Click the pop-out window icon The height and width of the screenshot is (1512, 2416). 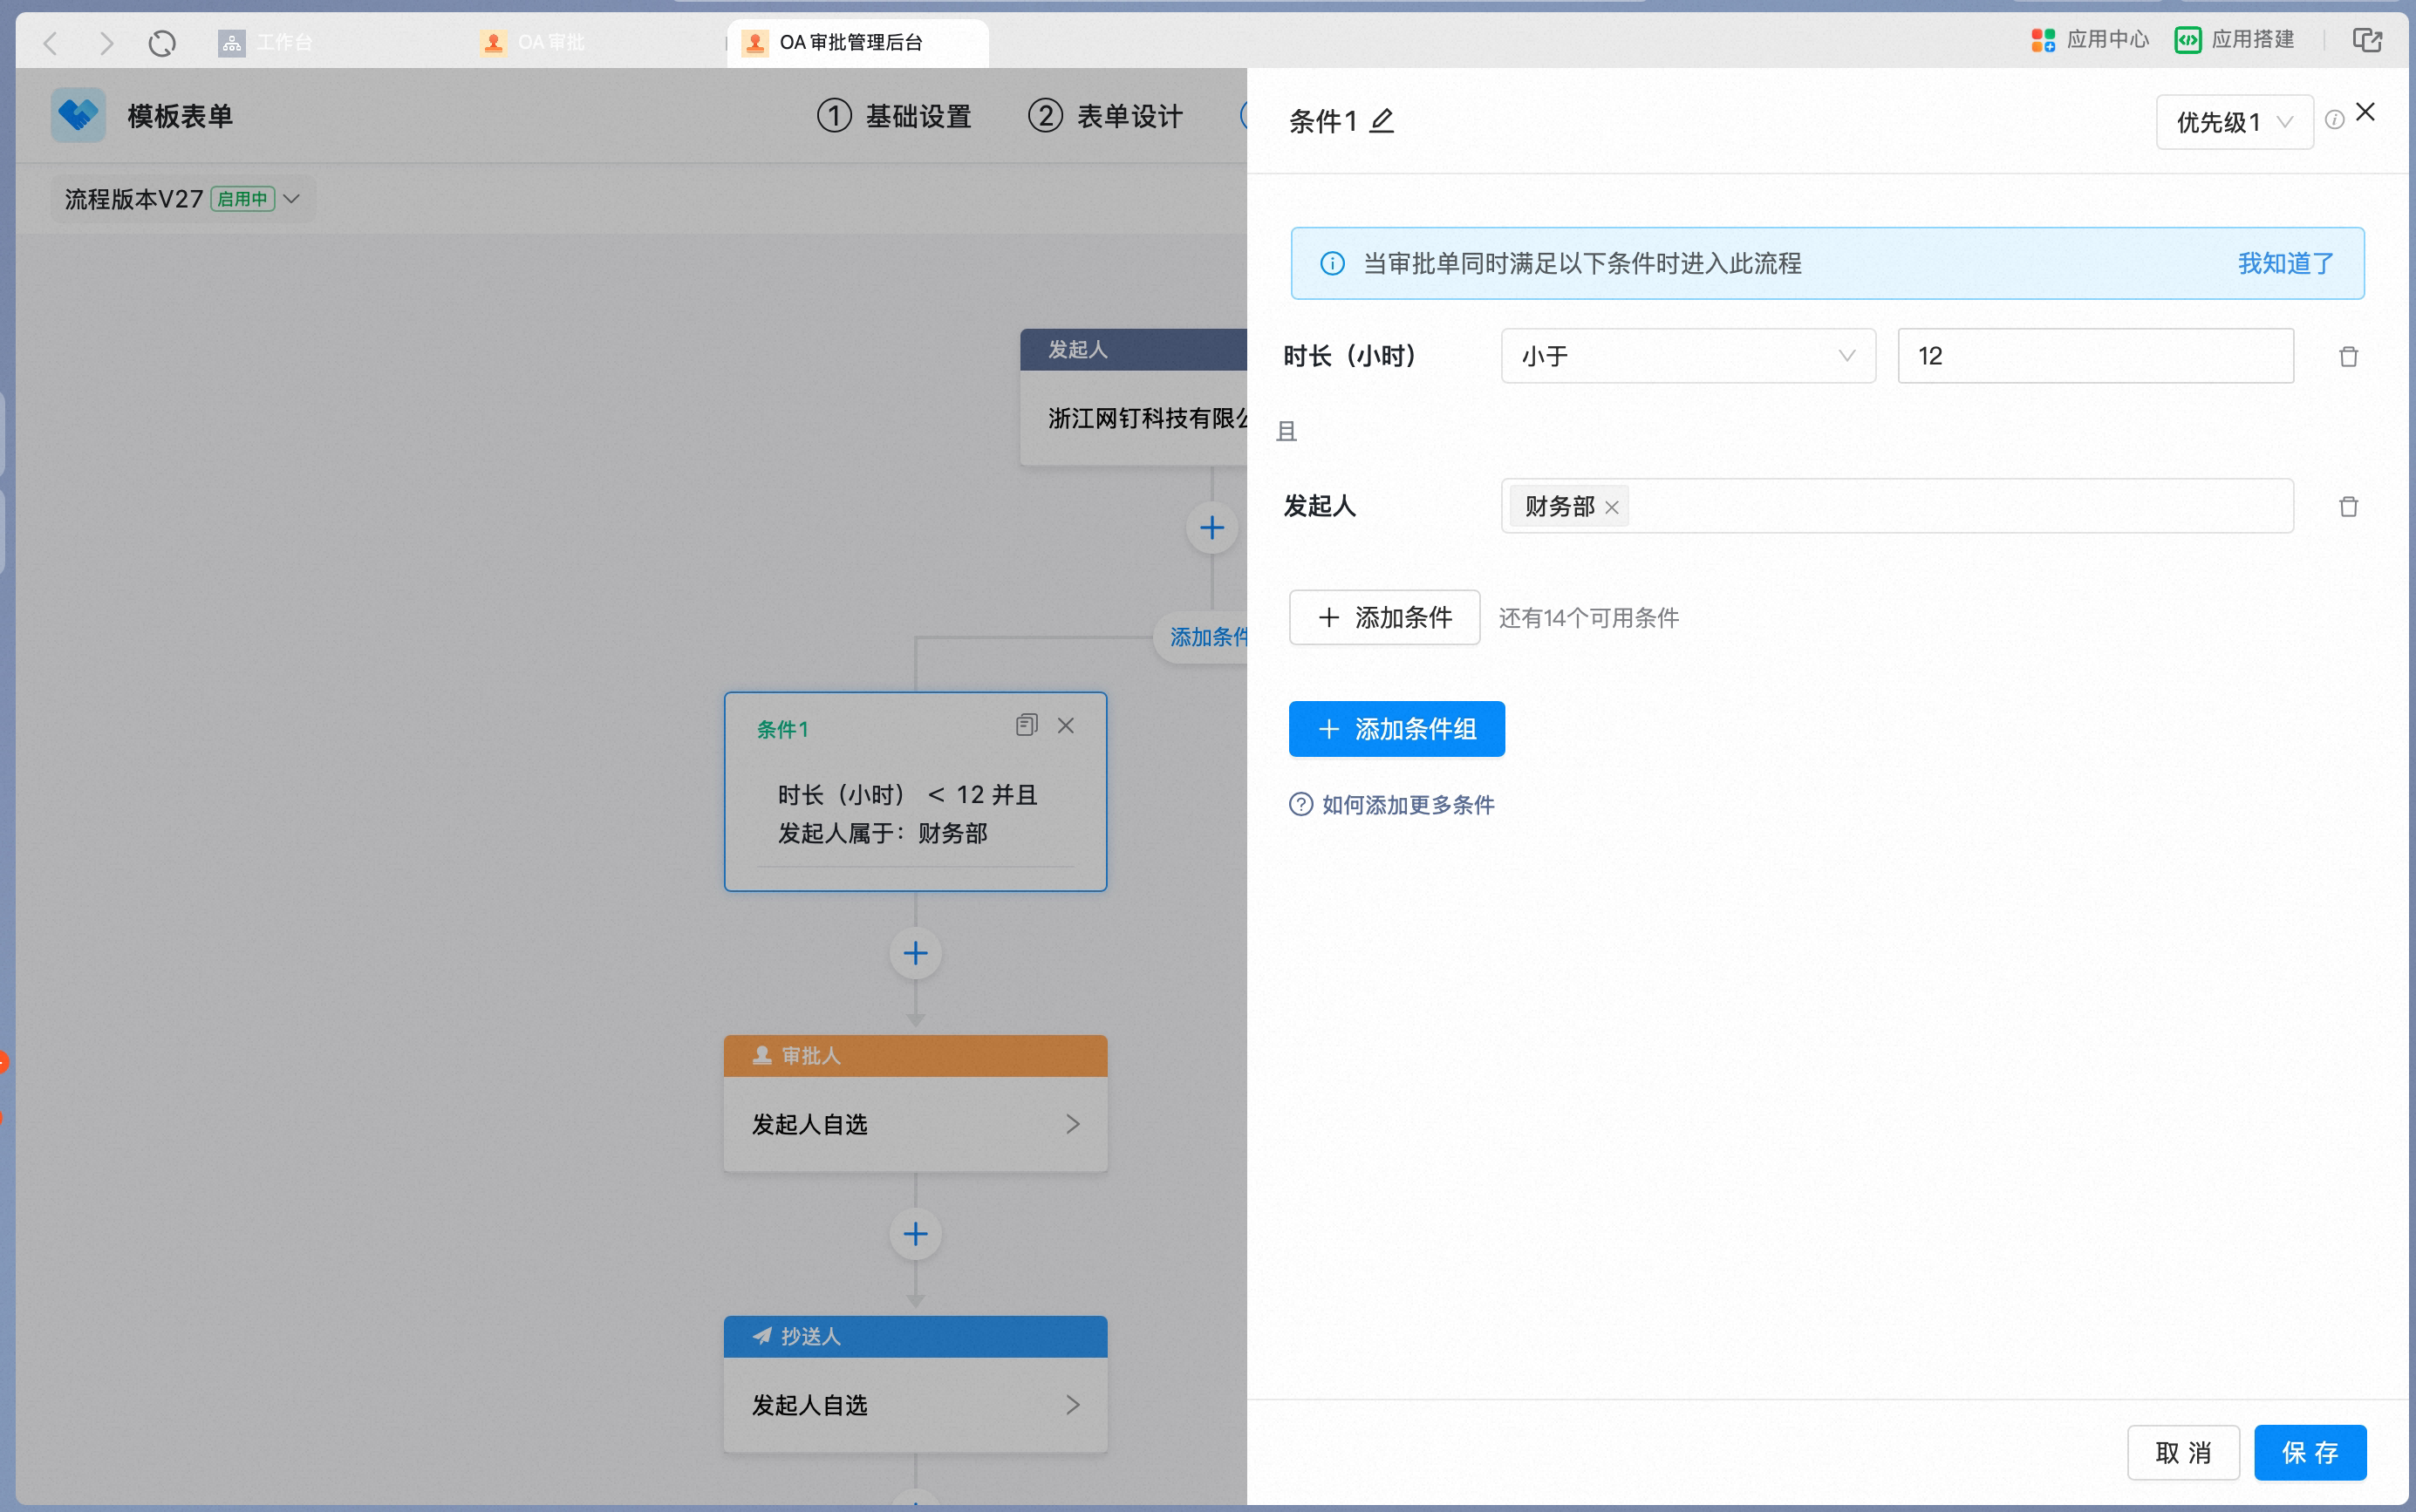click(2367, 40)
